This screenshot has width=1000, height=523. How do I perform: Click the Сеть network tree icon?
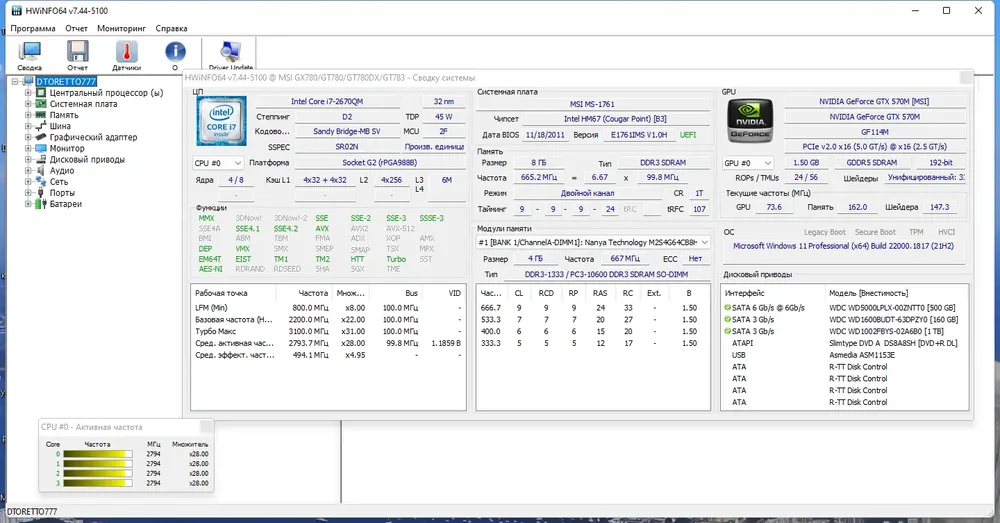[41, 182]
